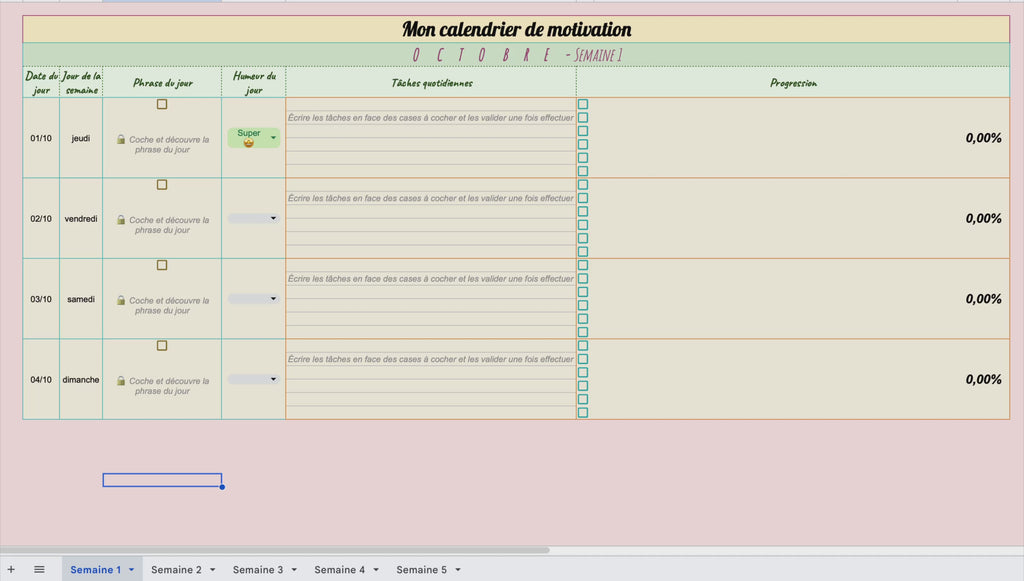
Task: Click jeudi's task instruction line
Action: point(430,118)
